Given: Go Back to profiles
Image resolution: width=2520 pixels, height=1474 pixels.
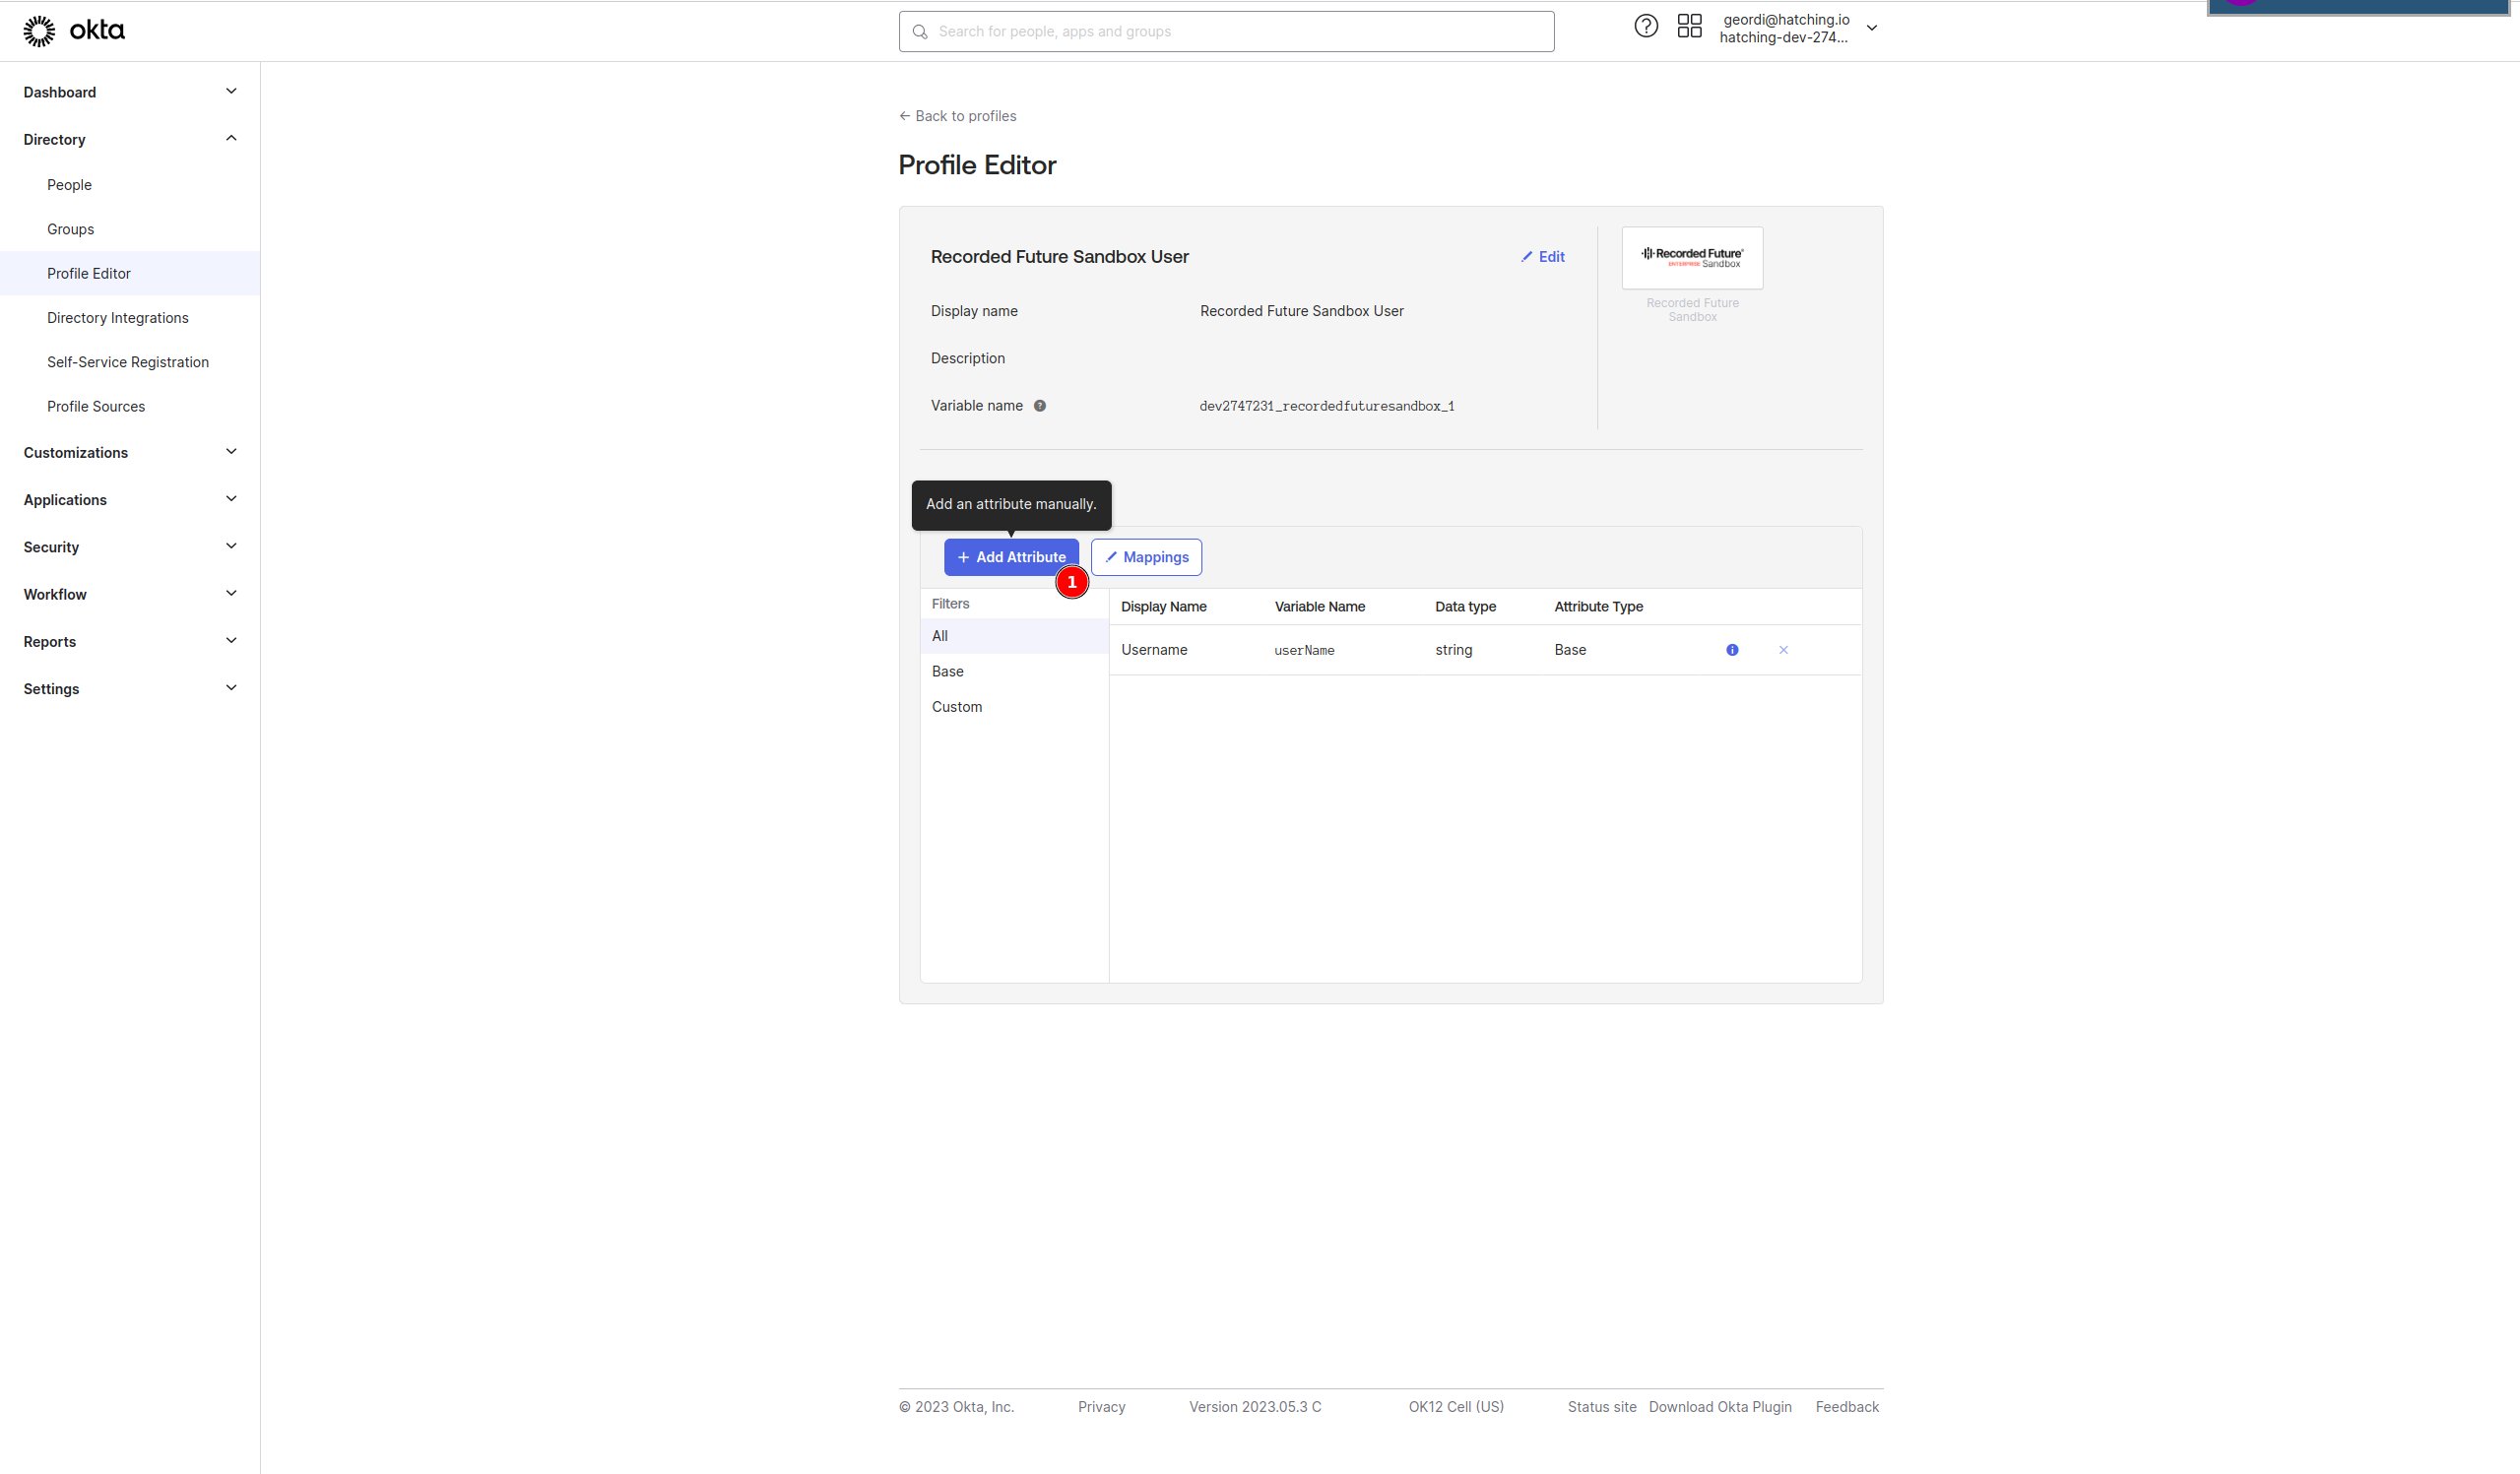Looking at the screenshot, I should (x=957, y=116).
